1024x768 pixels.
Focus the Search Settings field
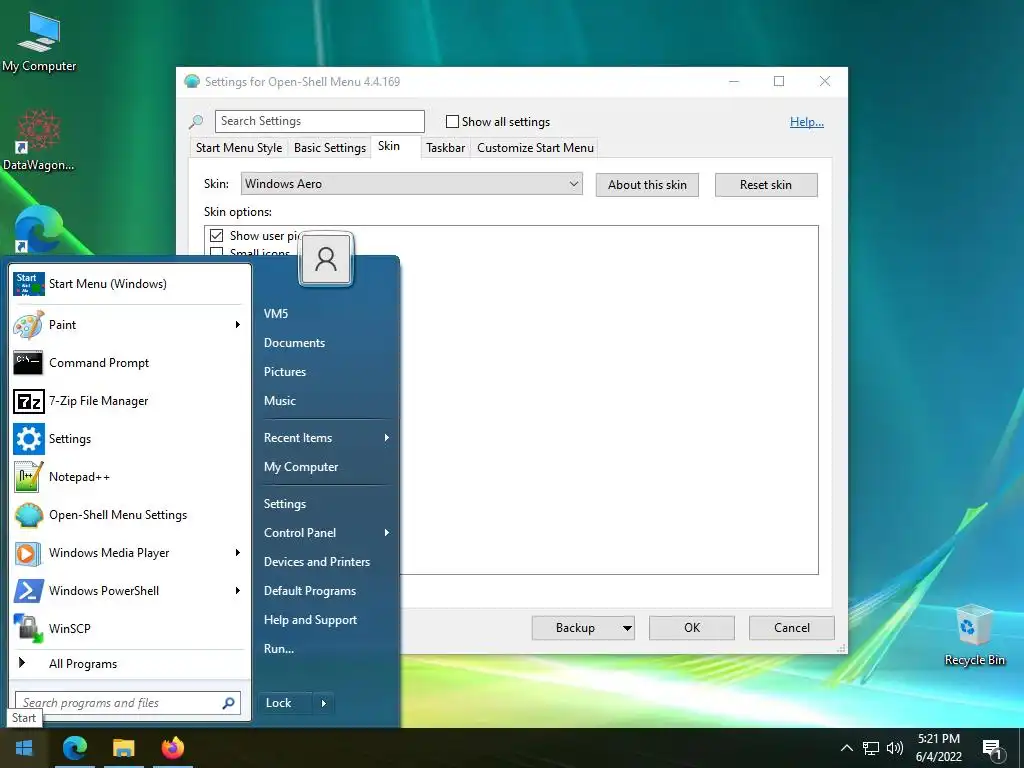click(319, 121)
